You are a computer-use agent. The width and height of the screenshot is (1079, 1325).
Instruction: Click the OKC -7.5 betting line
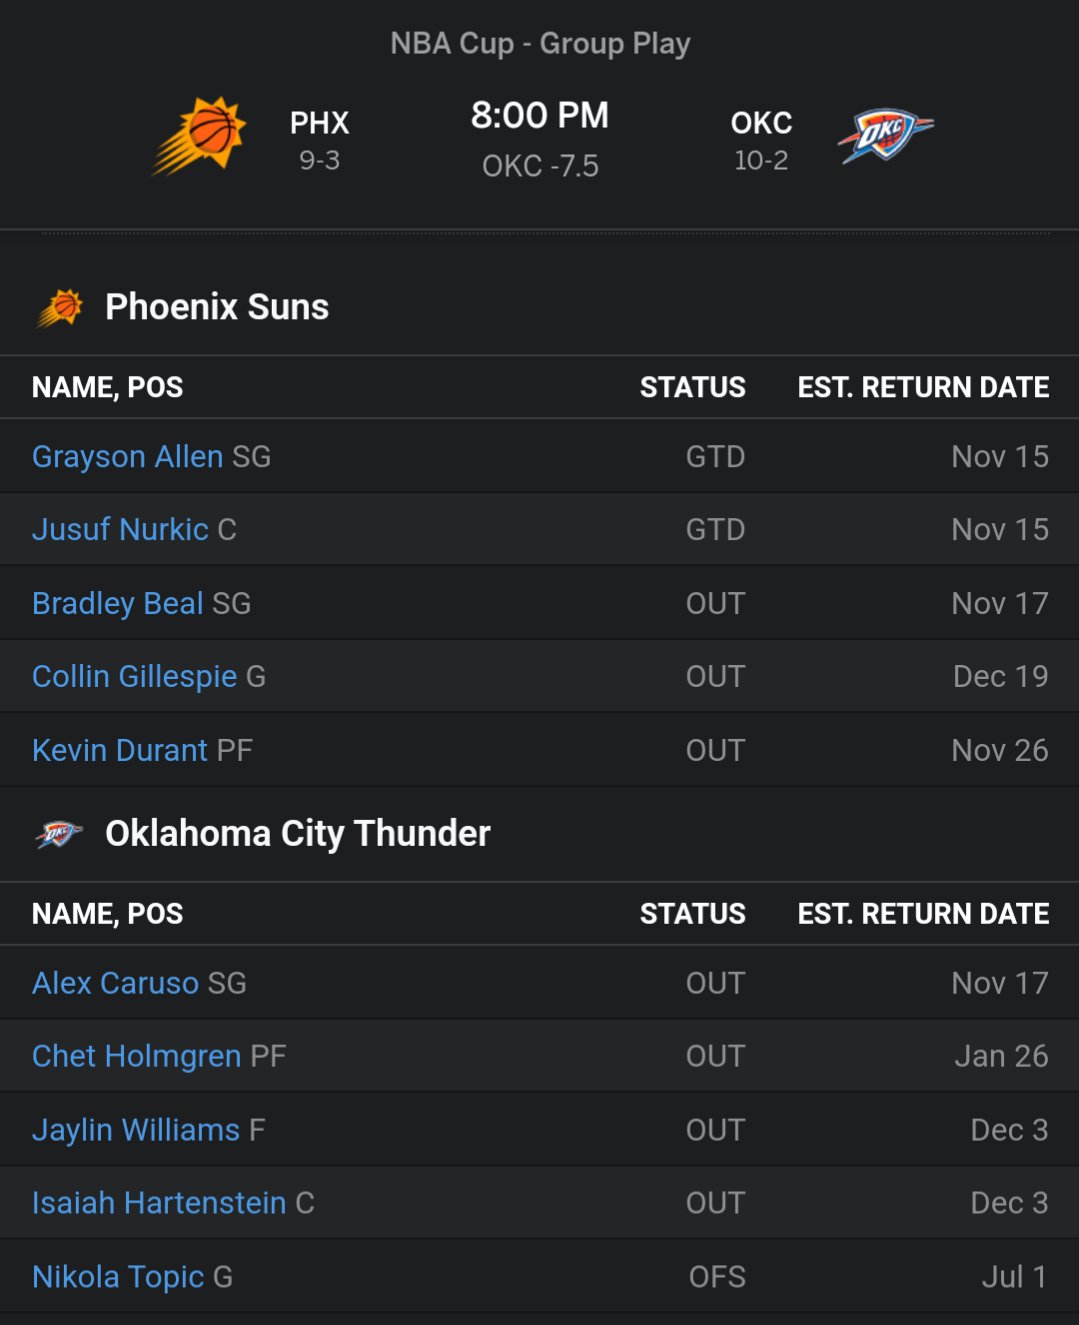[540, 166]
